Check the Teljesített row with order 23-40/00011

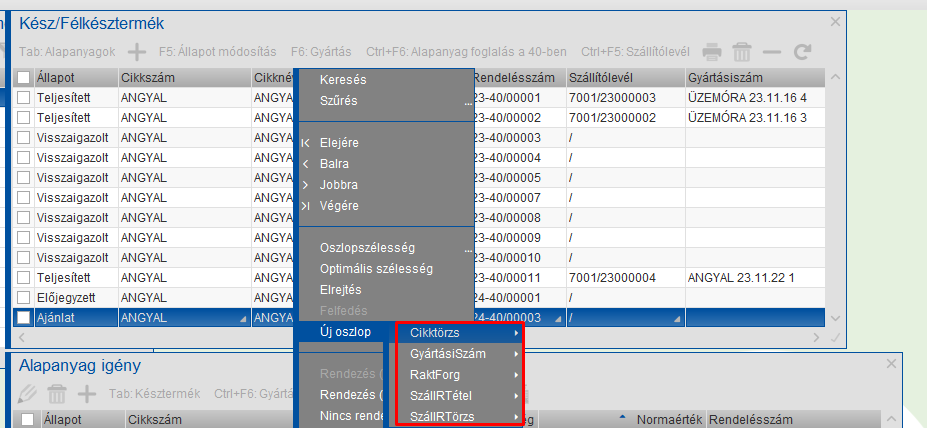pos(23,277)
